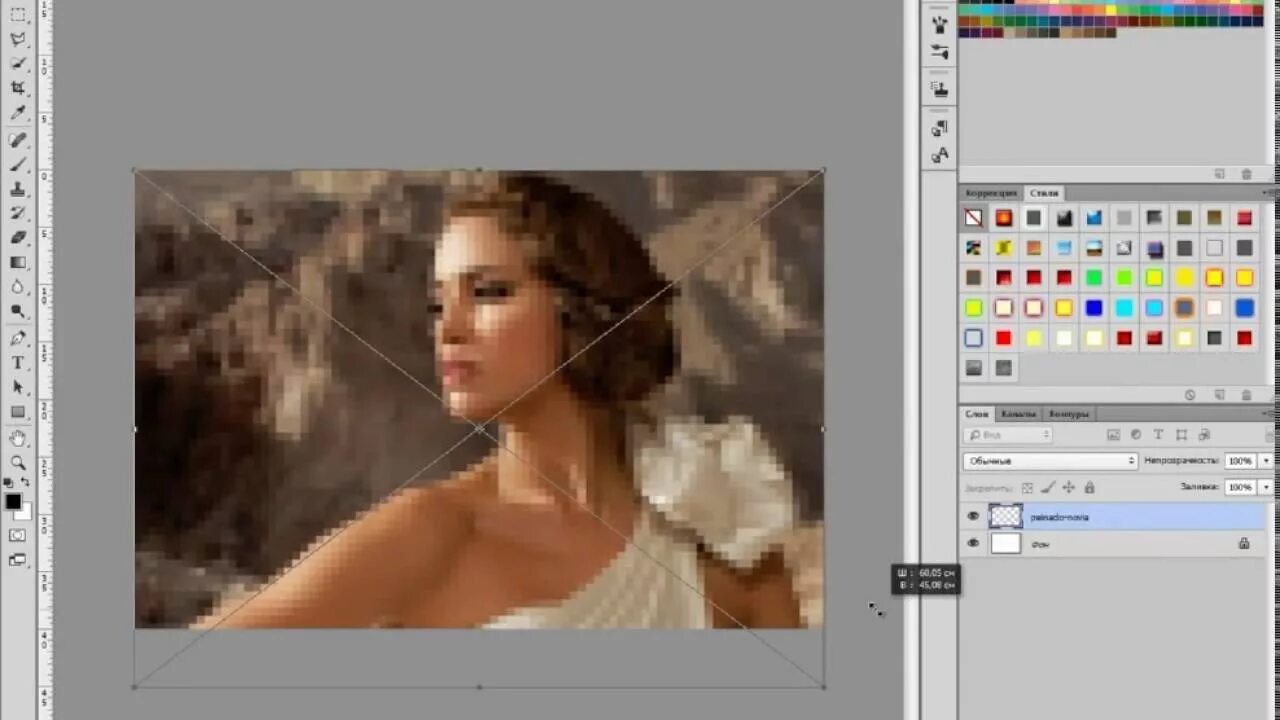Open the background color picker
Viewport: 1280px width, 720px height.
tap(25, 514)
